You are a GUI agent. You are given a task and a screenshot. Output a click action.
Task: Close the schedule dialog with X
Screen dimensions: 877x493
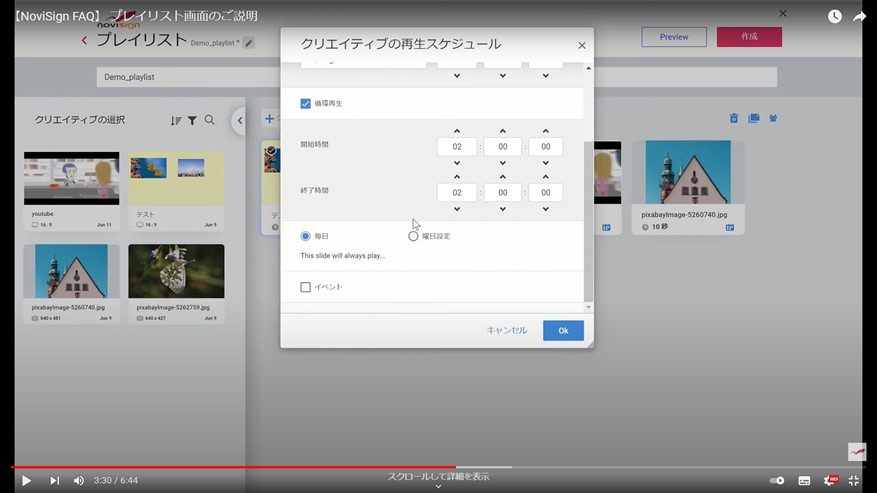pos(582,45)
